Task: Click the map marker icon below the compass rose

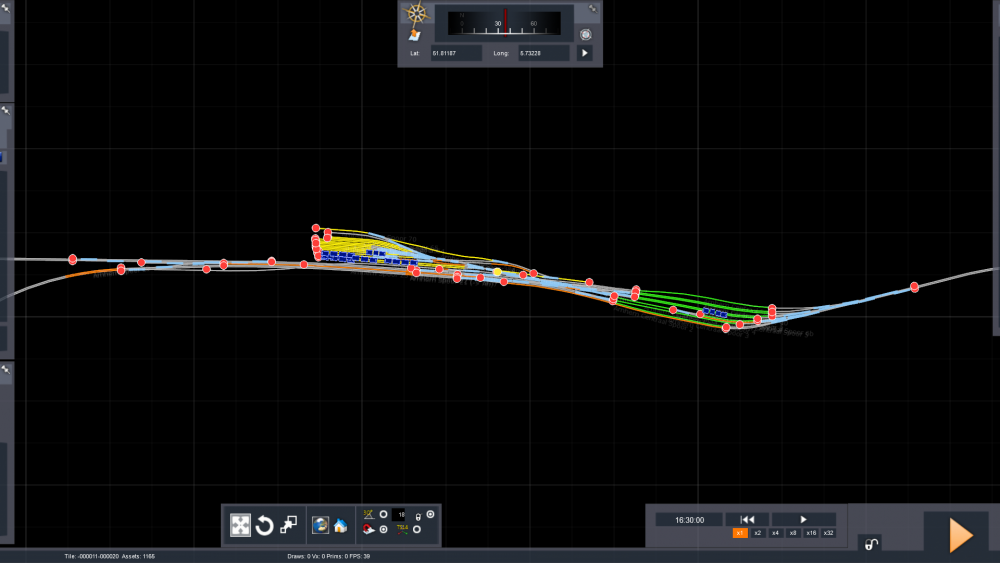Action: [414, 34]
